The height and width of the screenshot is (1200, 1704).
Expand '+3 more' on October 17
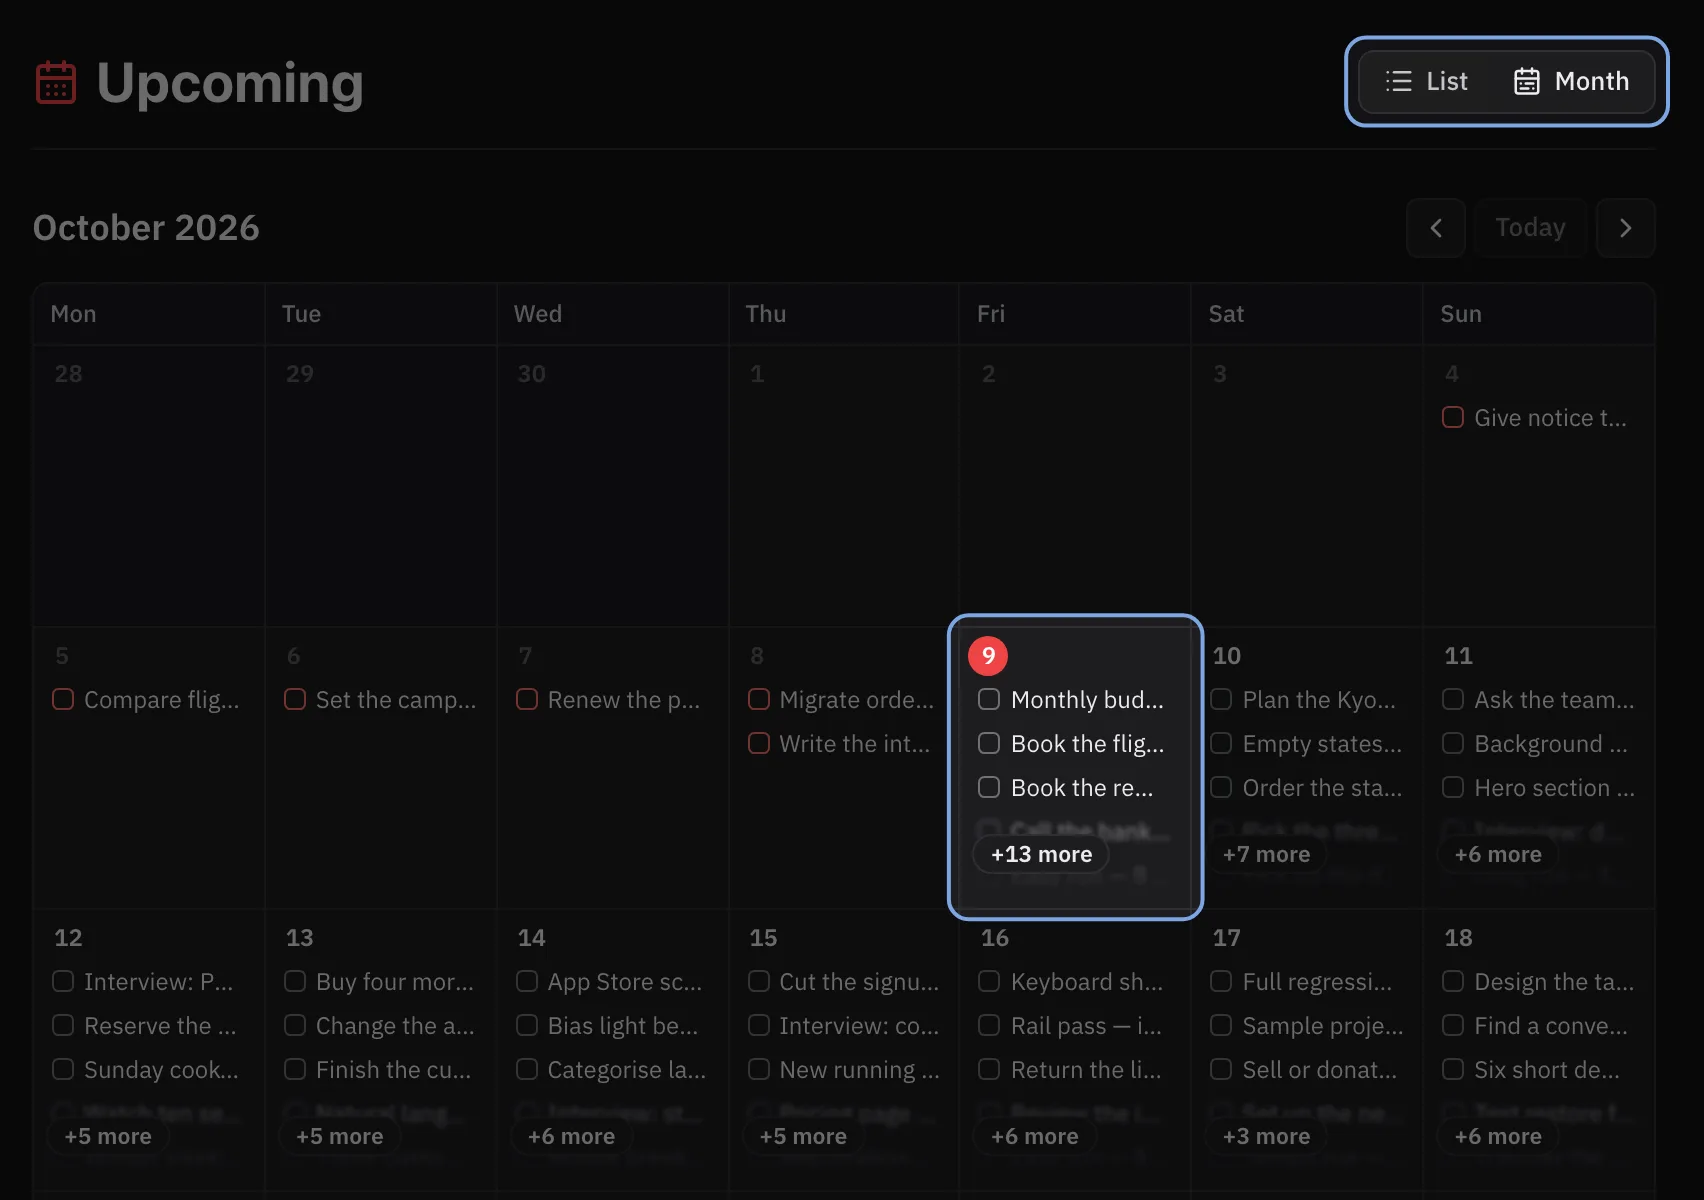coord(1266,1136)
